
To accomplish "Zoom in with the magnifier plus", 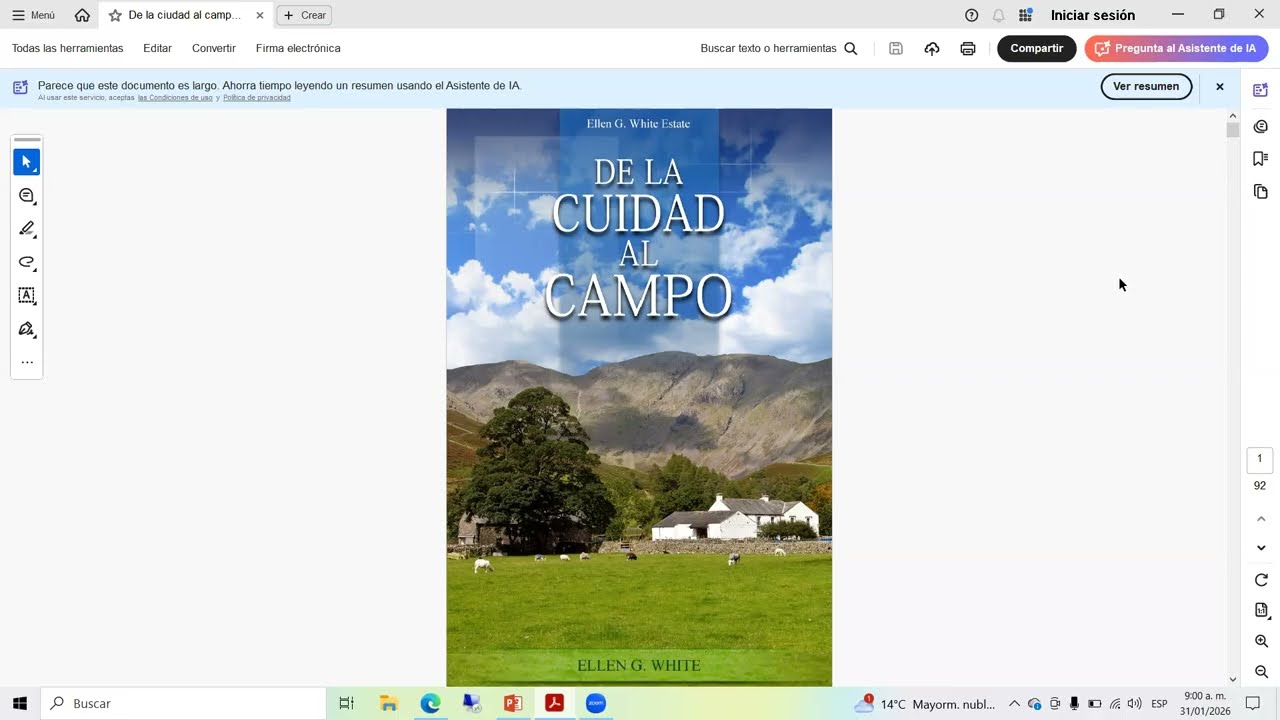I will pos(1261,641).
